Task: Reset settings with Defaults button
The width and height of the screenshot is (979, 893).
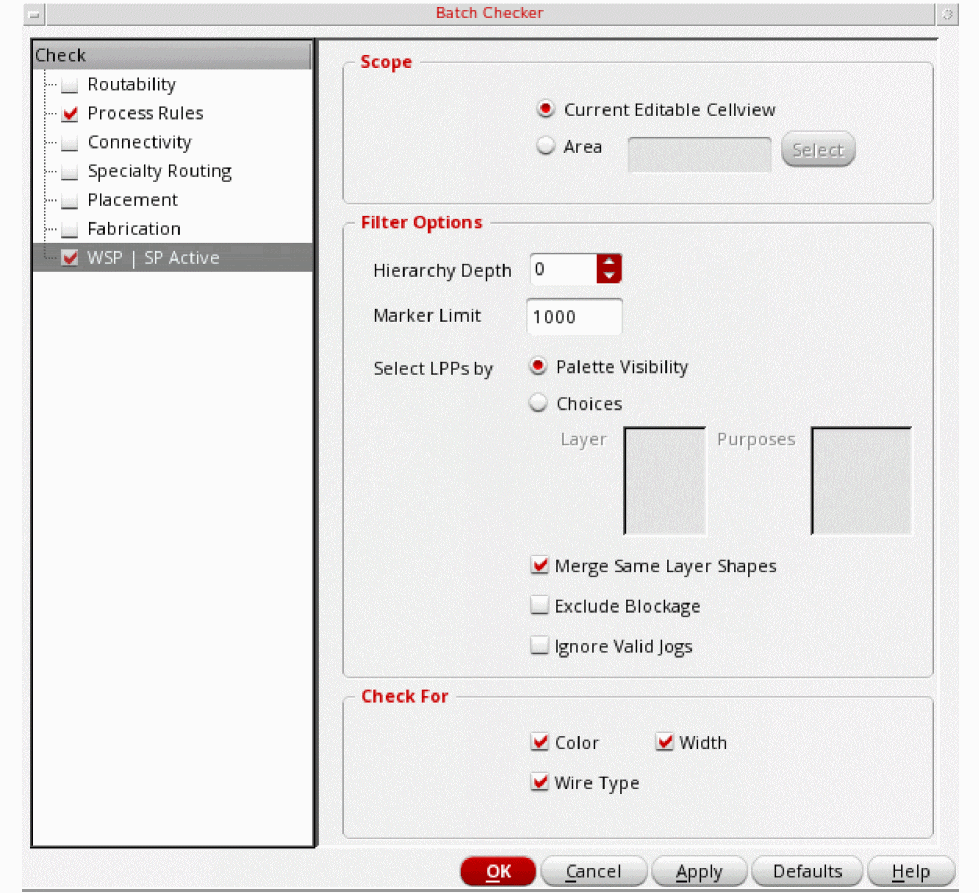Action: pyautogui.click(x=807, y=872)
